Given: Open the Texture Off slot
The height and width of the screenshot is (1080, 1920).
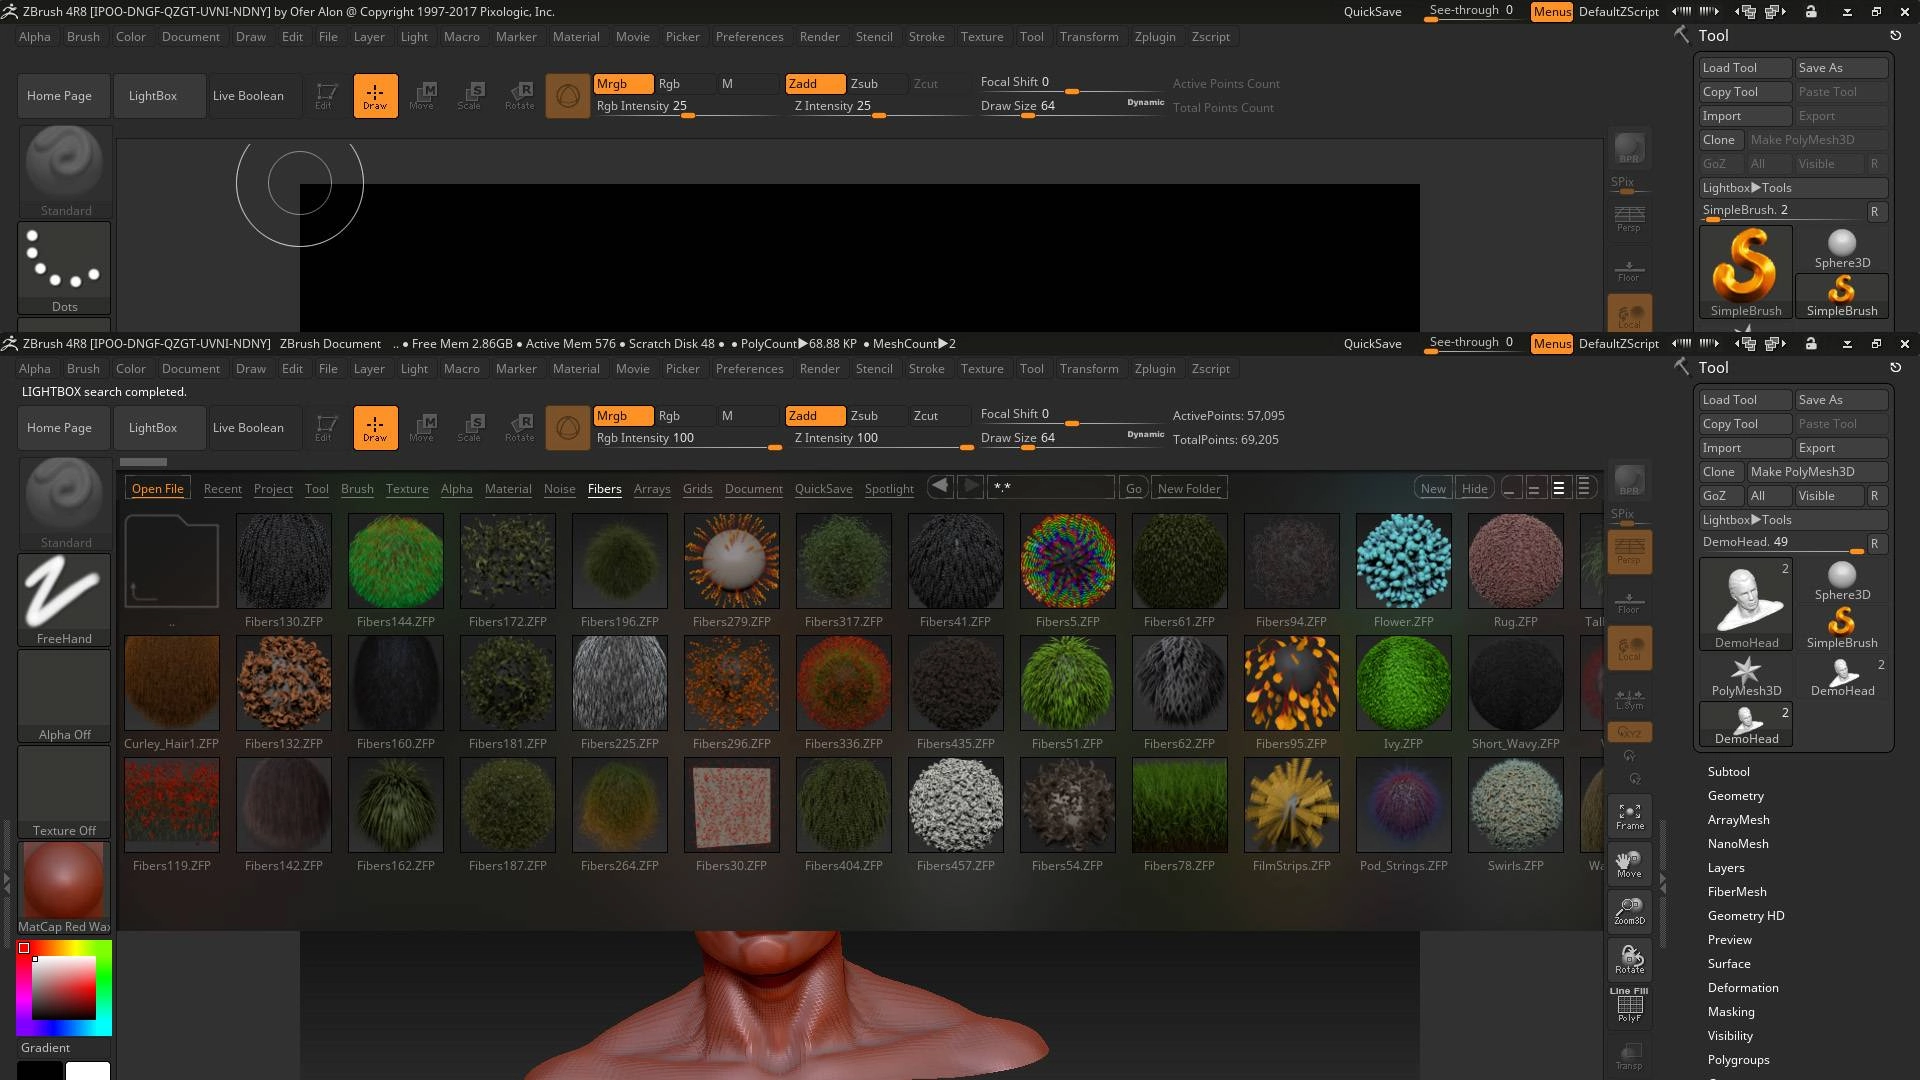Looking at the screenshot, I should (64, 791).
